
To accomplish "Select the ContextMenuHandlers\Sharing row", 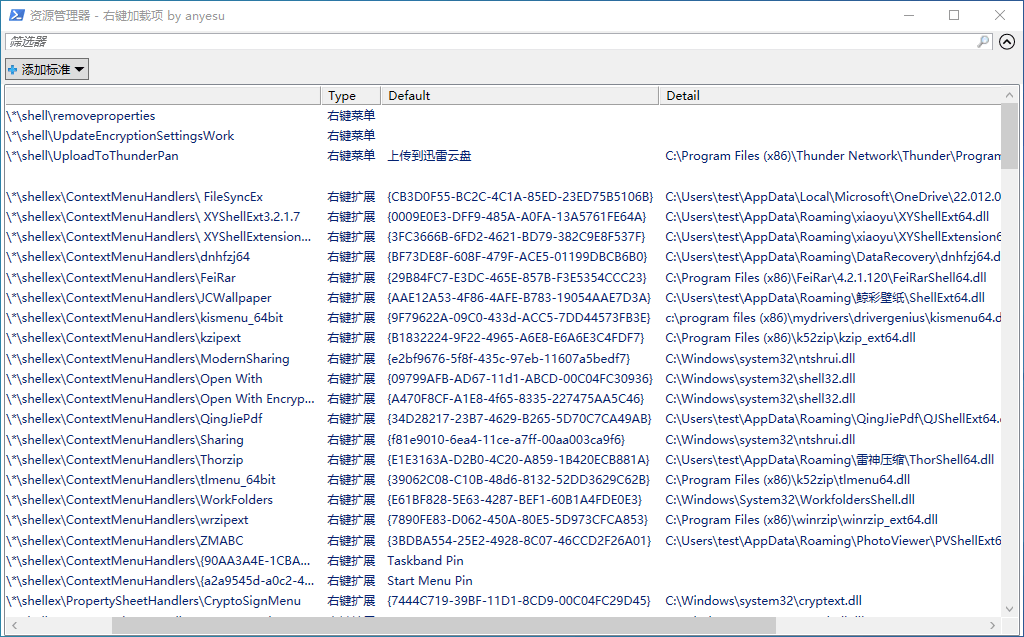I will (503, 440).
